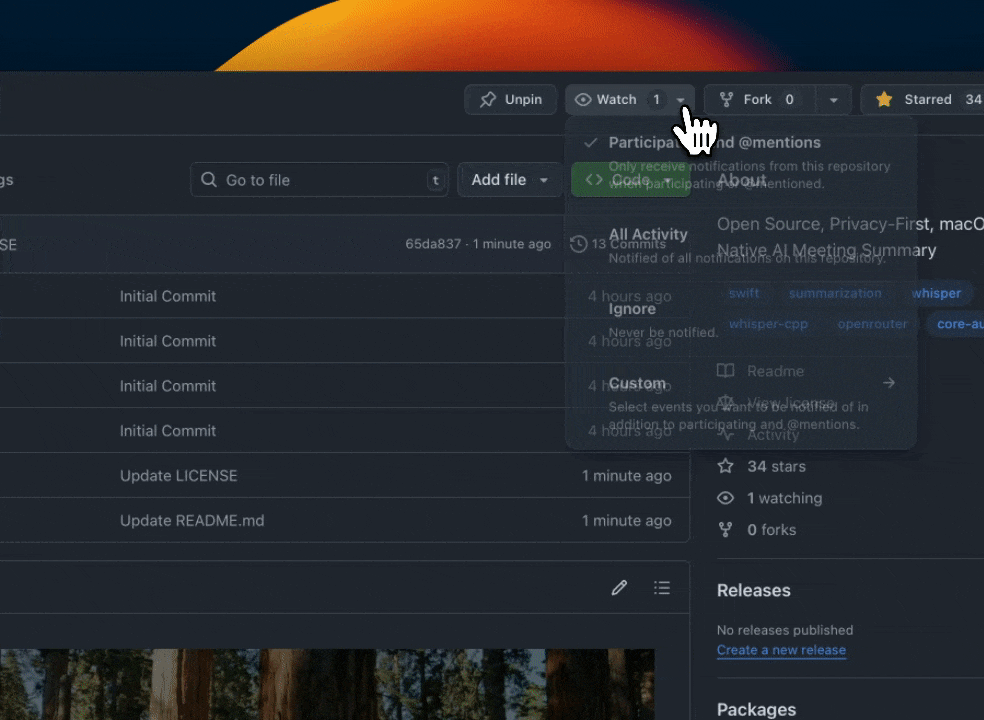Click the 1 watching eye icon
This screenshot has height=720, width=984.
tap(726, 498)
